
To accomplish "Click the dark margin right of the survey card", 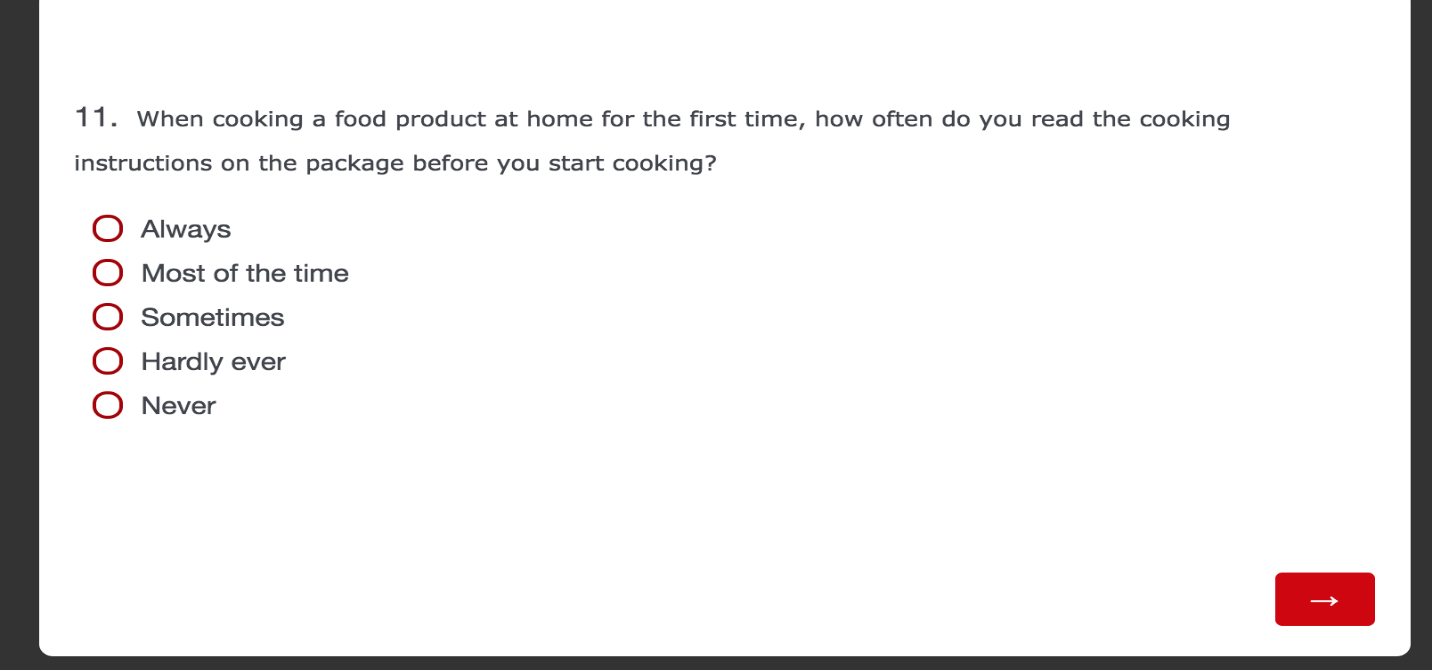I will tap(1421, 335).
